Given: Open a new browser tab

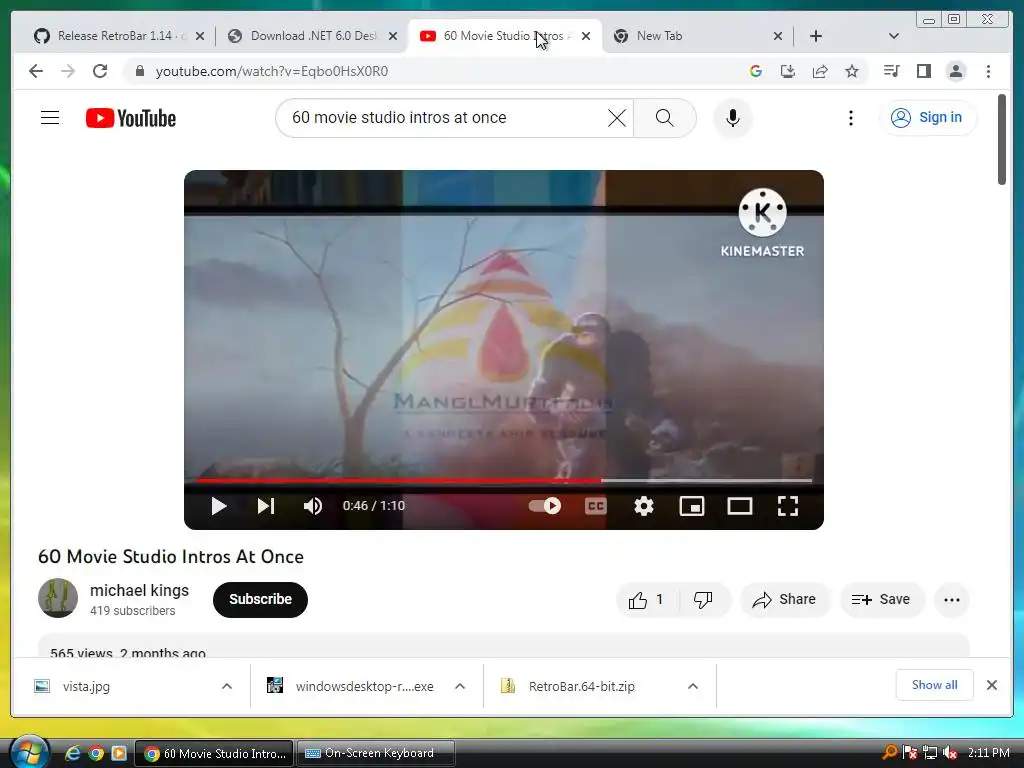Looking at the screenshot, I should pyautogui.click(x=816, y=36).
